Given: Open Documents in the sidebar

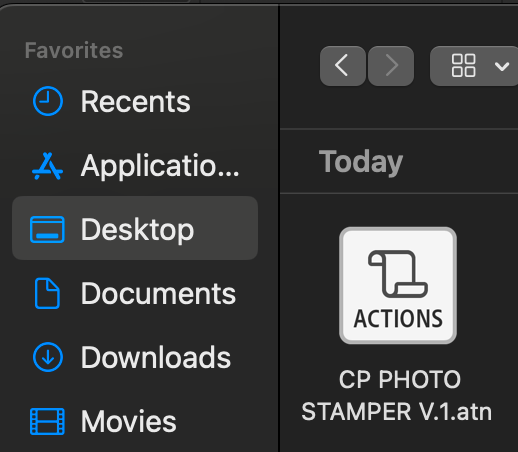Looking at the screenshot, I should pos(135,293).
